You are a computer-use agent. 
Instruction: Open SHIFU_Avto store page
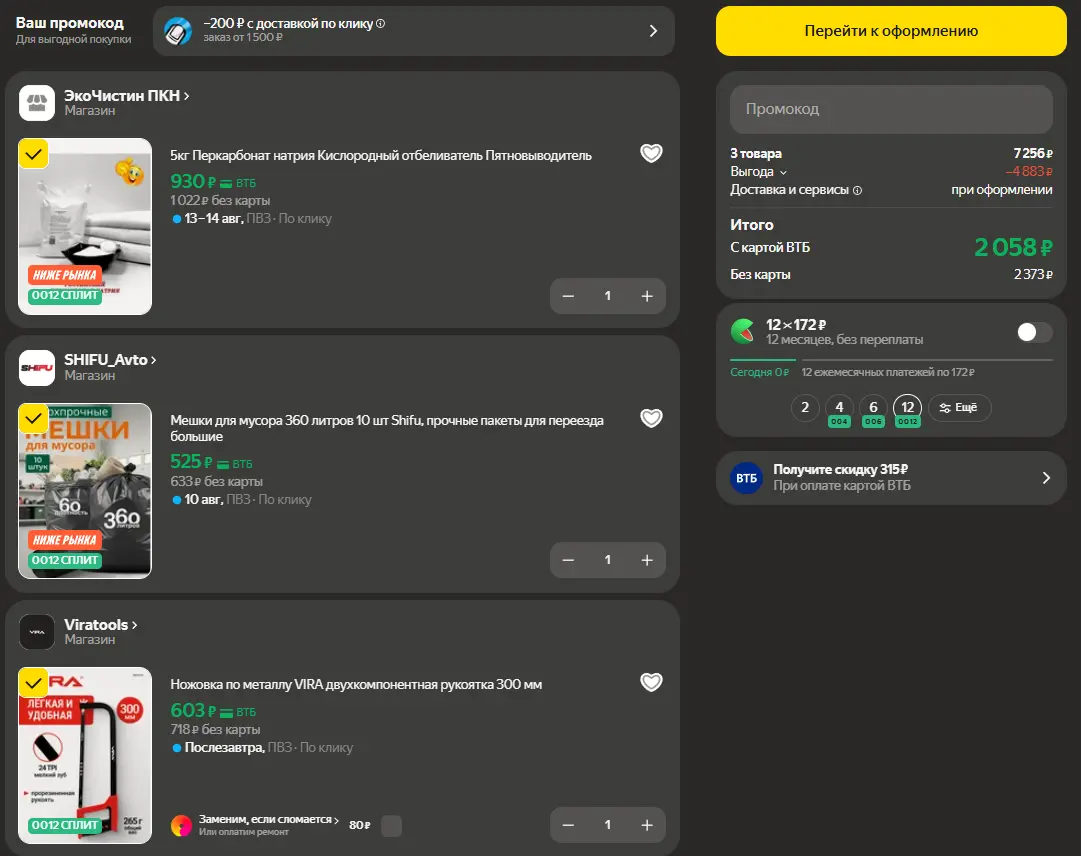110,360
